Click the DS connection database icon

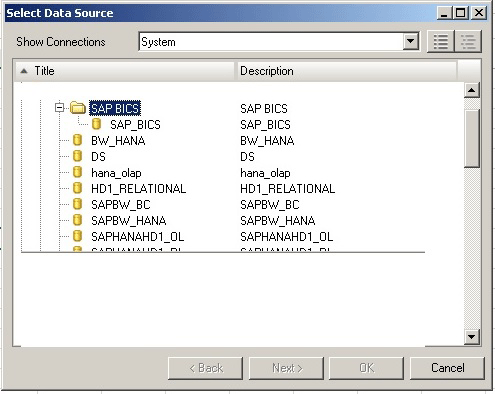[x=77, y=156]
